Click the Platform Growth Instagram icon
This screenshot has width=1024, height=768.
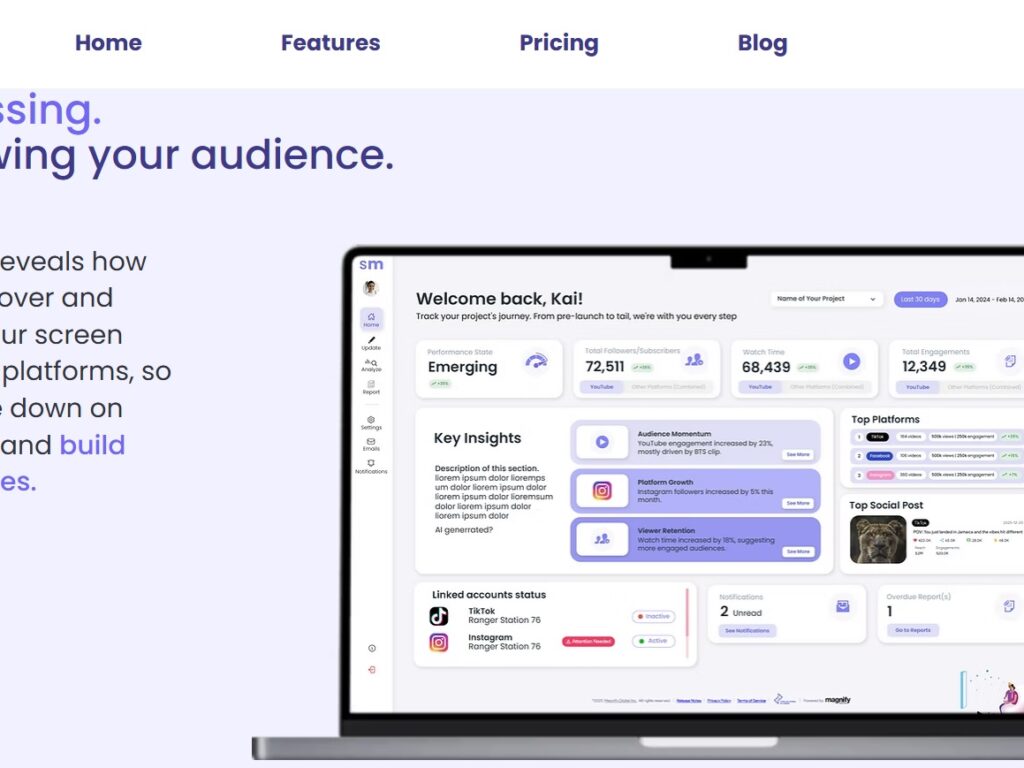point(602,490)
